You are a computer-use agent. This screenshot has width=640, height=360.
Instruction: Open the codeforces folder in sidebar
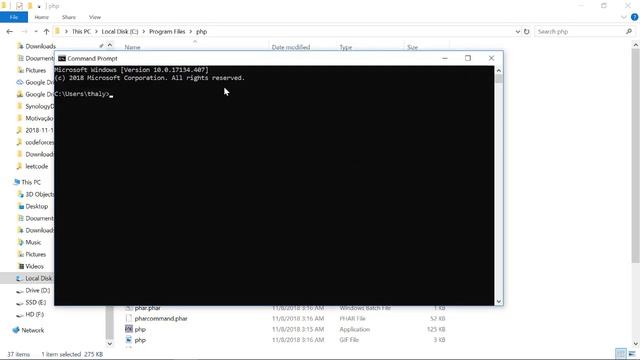point(39,142)
